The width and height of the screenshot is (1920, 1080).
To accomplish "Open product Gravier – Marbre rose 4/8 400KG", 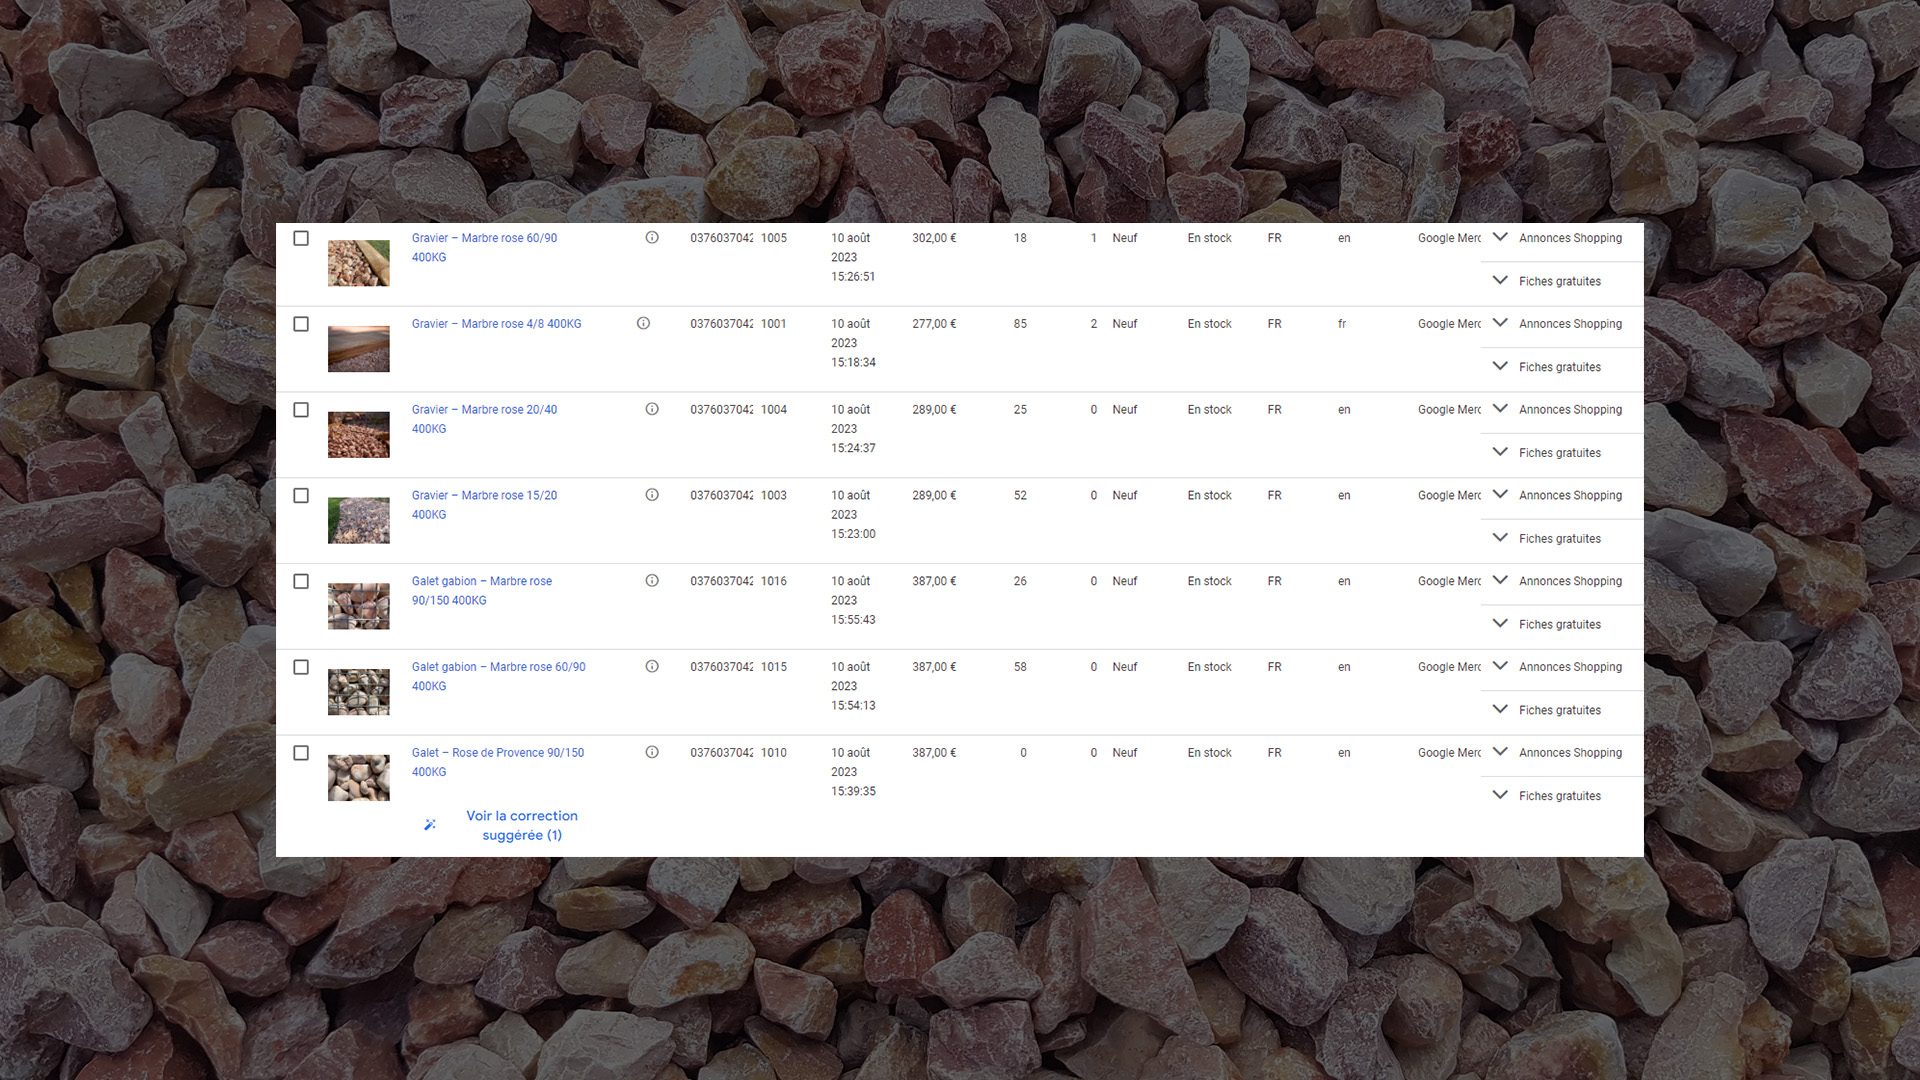I will point(496,324).
